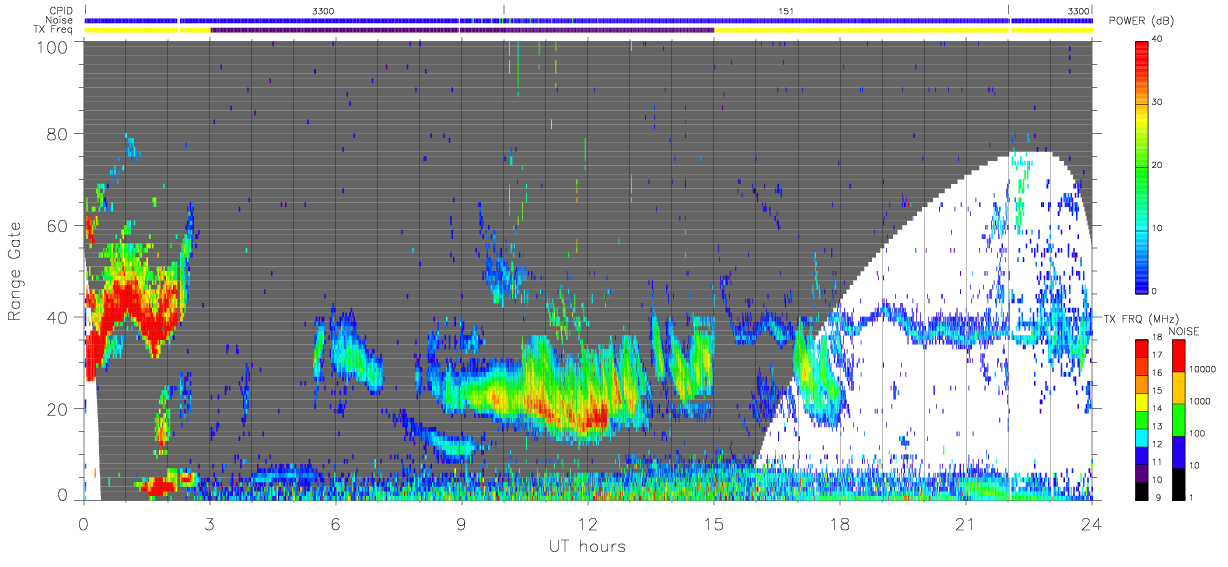Viewport: 1228px width, 567px height.
Task: Click the 10000 label on NOISE legend
Action: tap(1203, 370)
